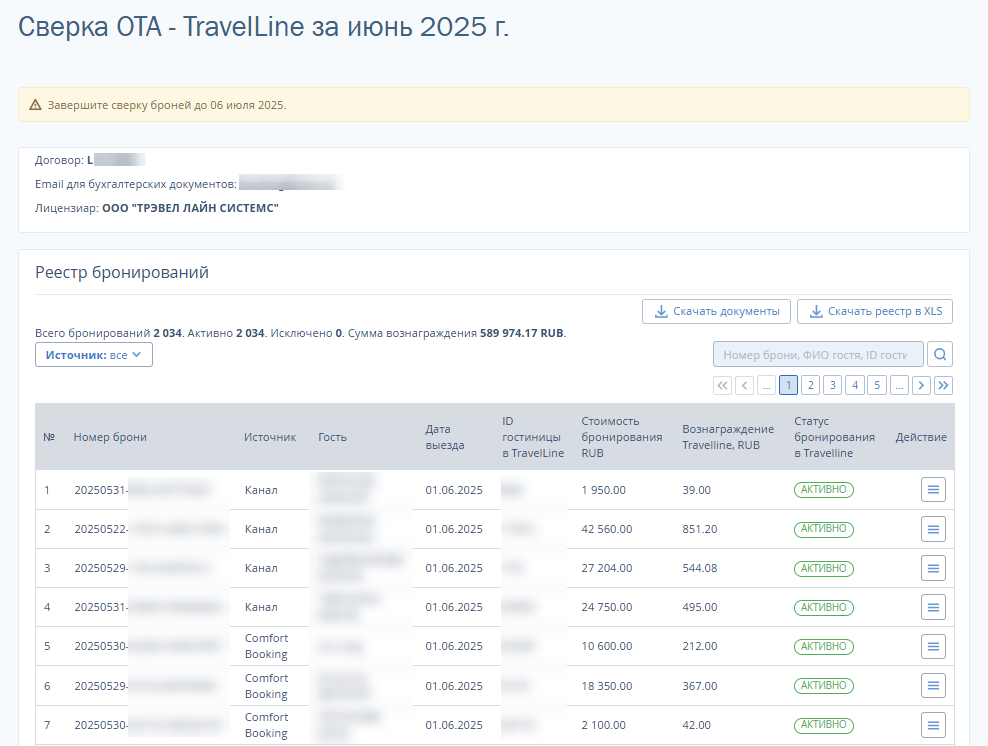Click the warning triangle icon in banner

(x=35, y=105)
